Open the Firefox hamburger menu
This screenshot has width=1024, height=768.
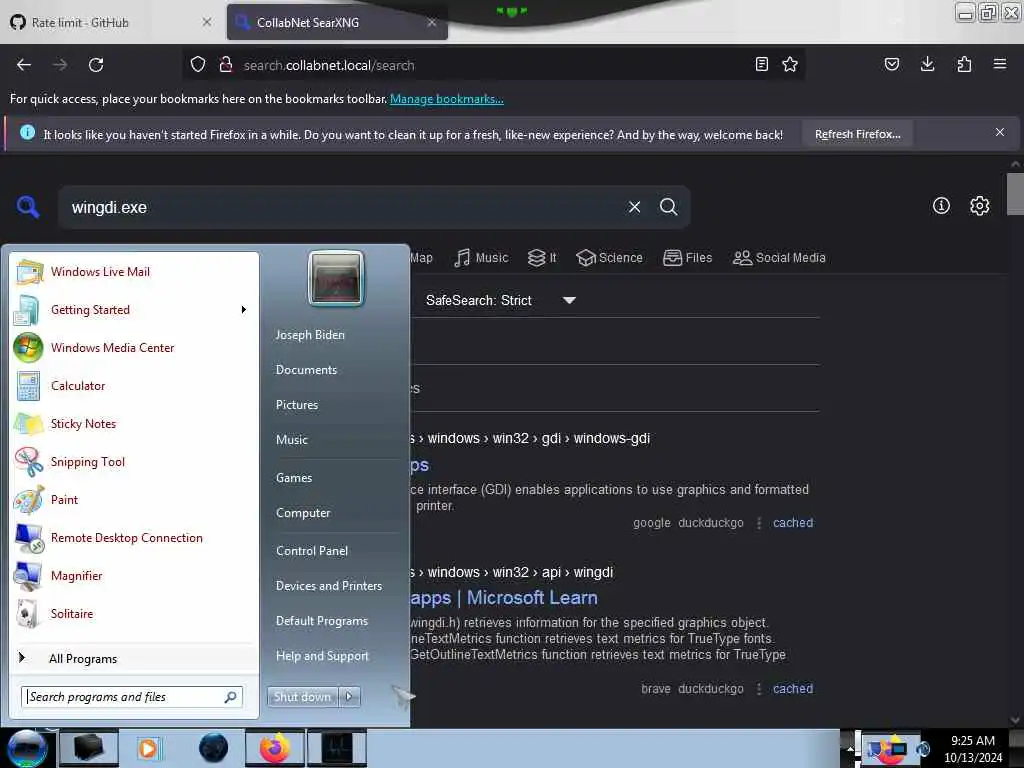point(1000,64)
